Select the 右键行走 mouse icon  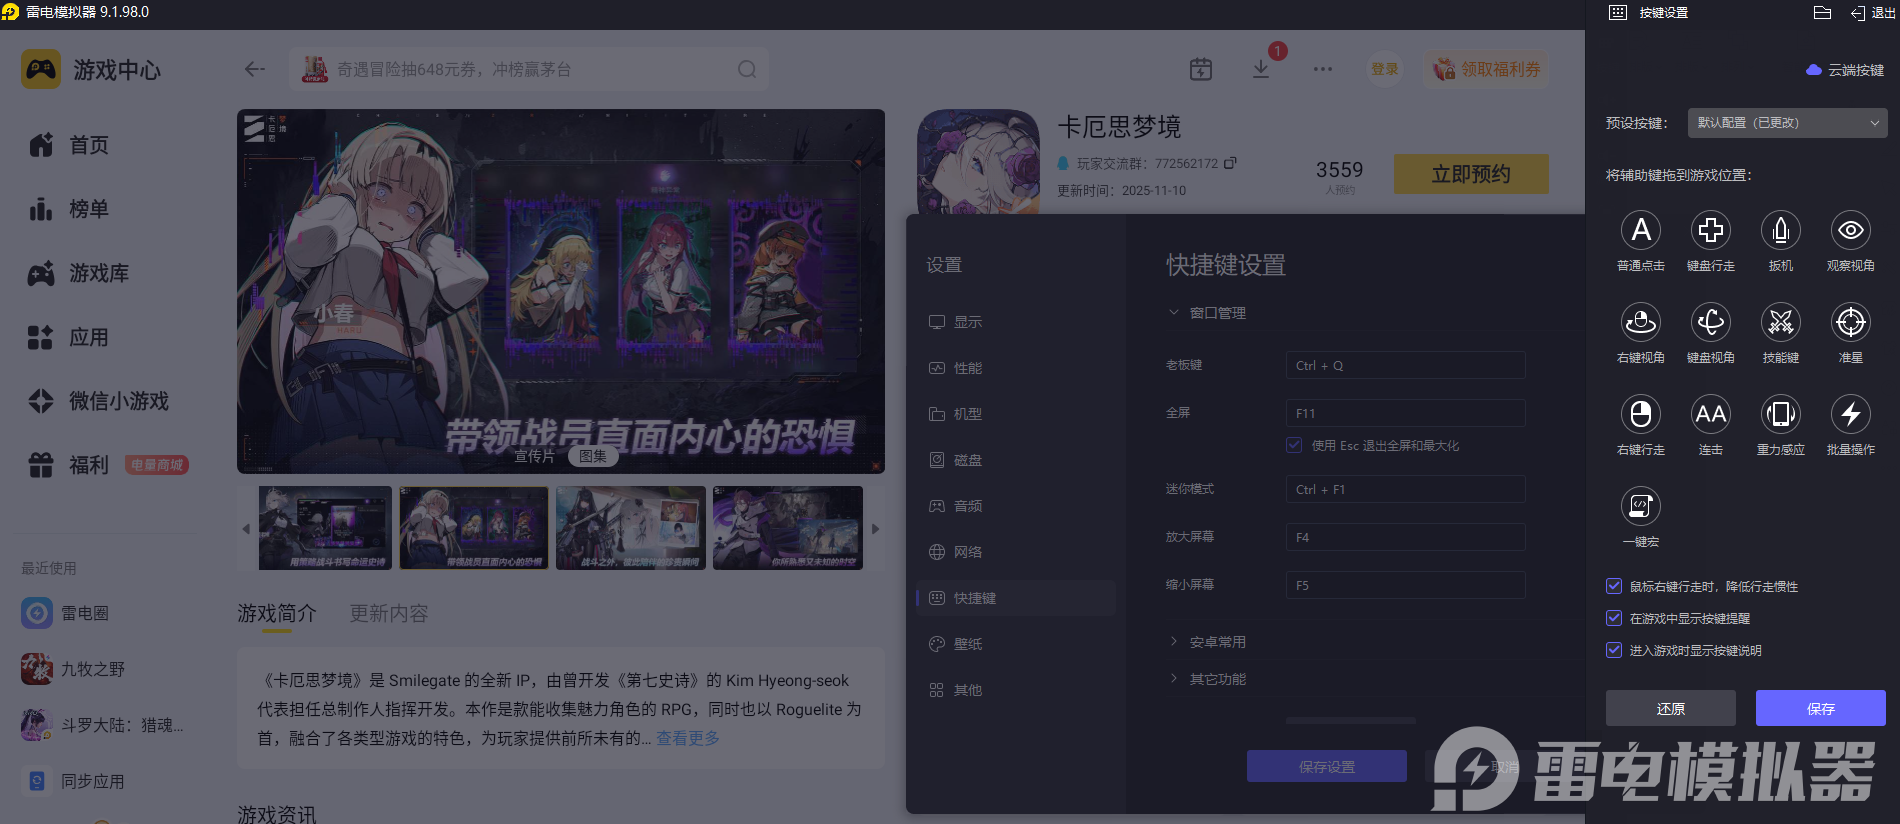click(1640, 414)
